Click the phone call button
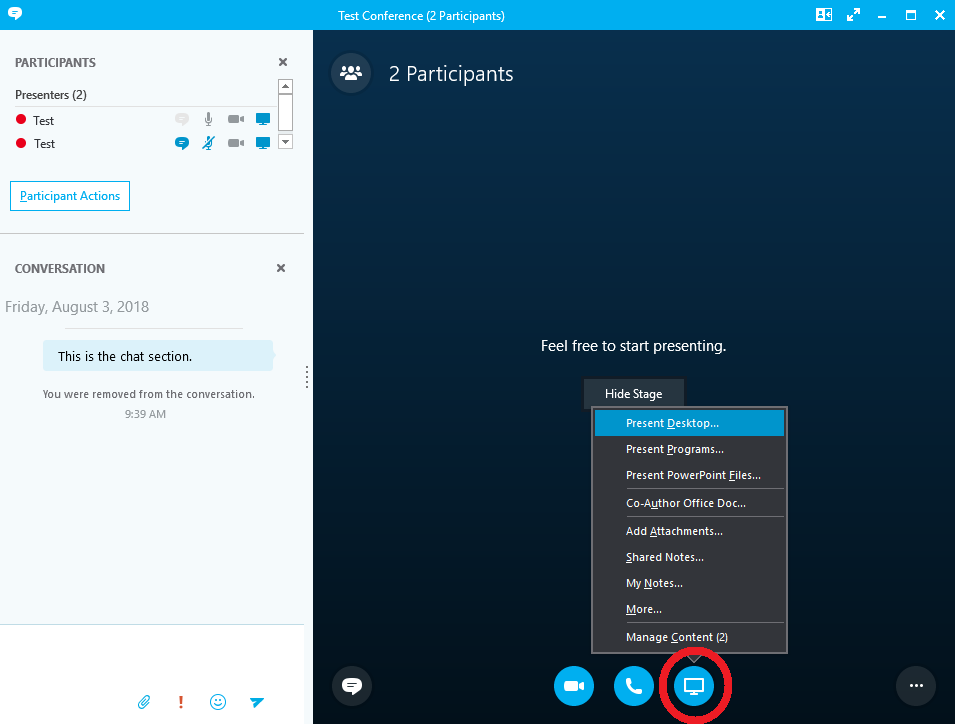 click(634, 686)
